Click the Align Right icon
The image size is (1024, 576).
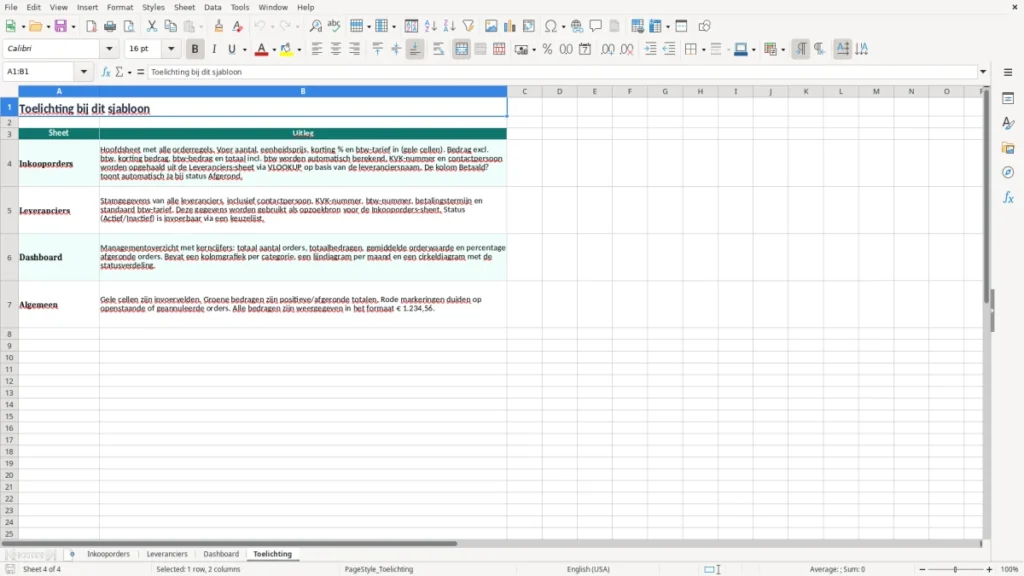pyautogui.click(x=355, y=49)
